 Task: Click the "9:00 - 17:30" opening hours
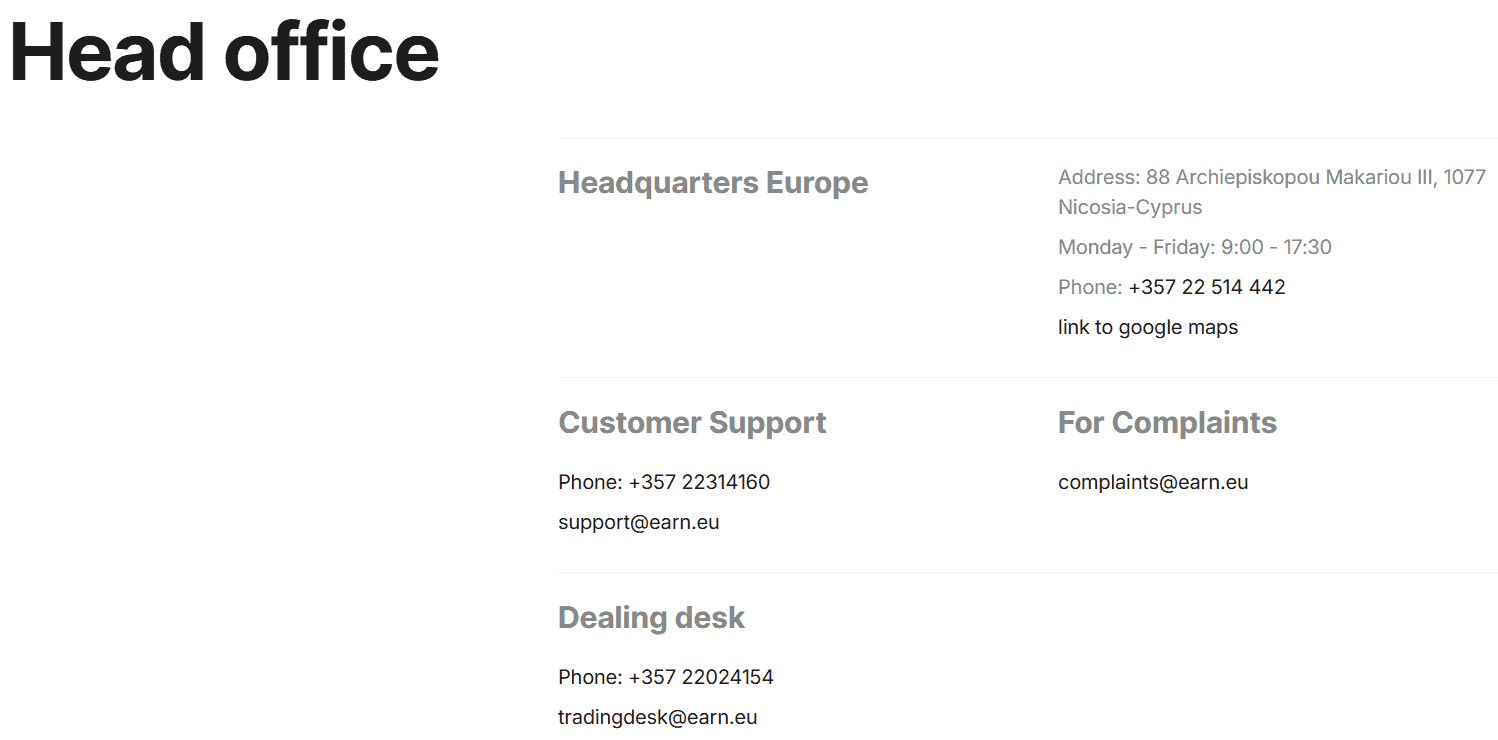click(1276, 247)
